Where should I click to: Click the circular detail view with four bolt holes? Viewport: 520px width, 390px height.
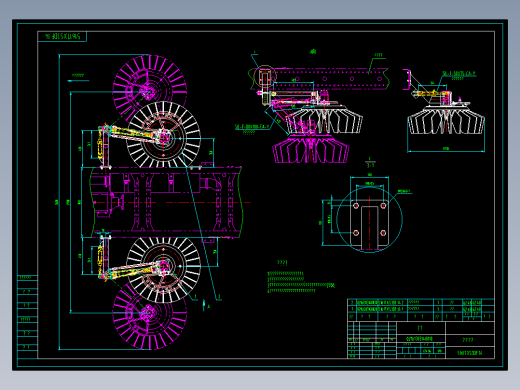369,219
